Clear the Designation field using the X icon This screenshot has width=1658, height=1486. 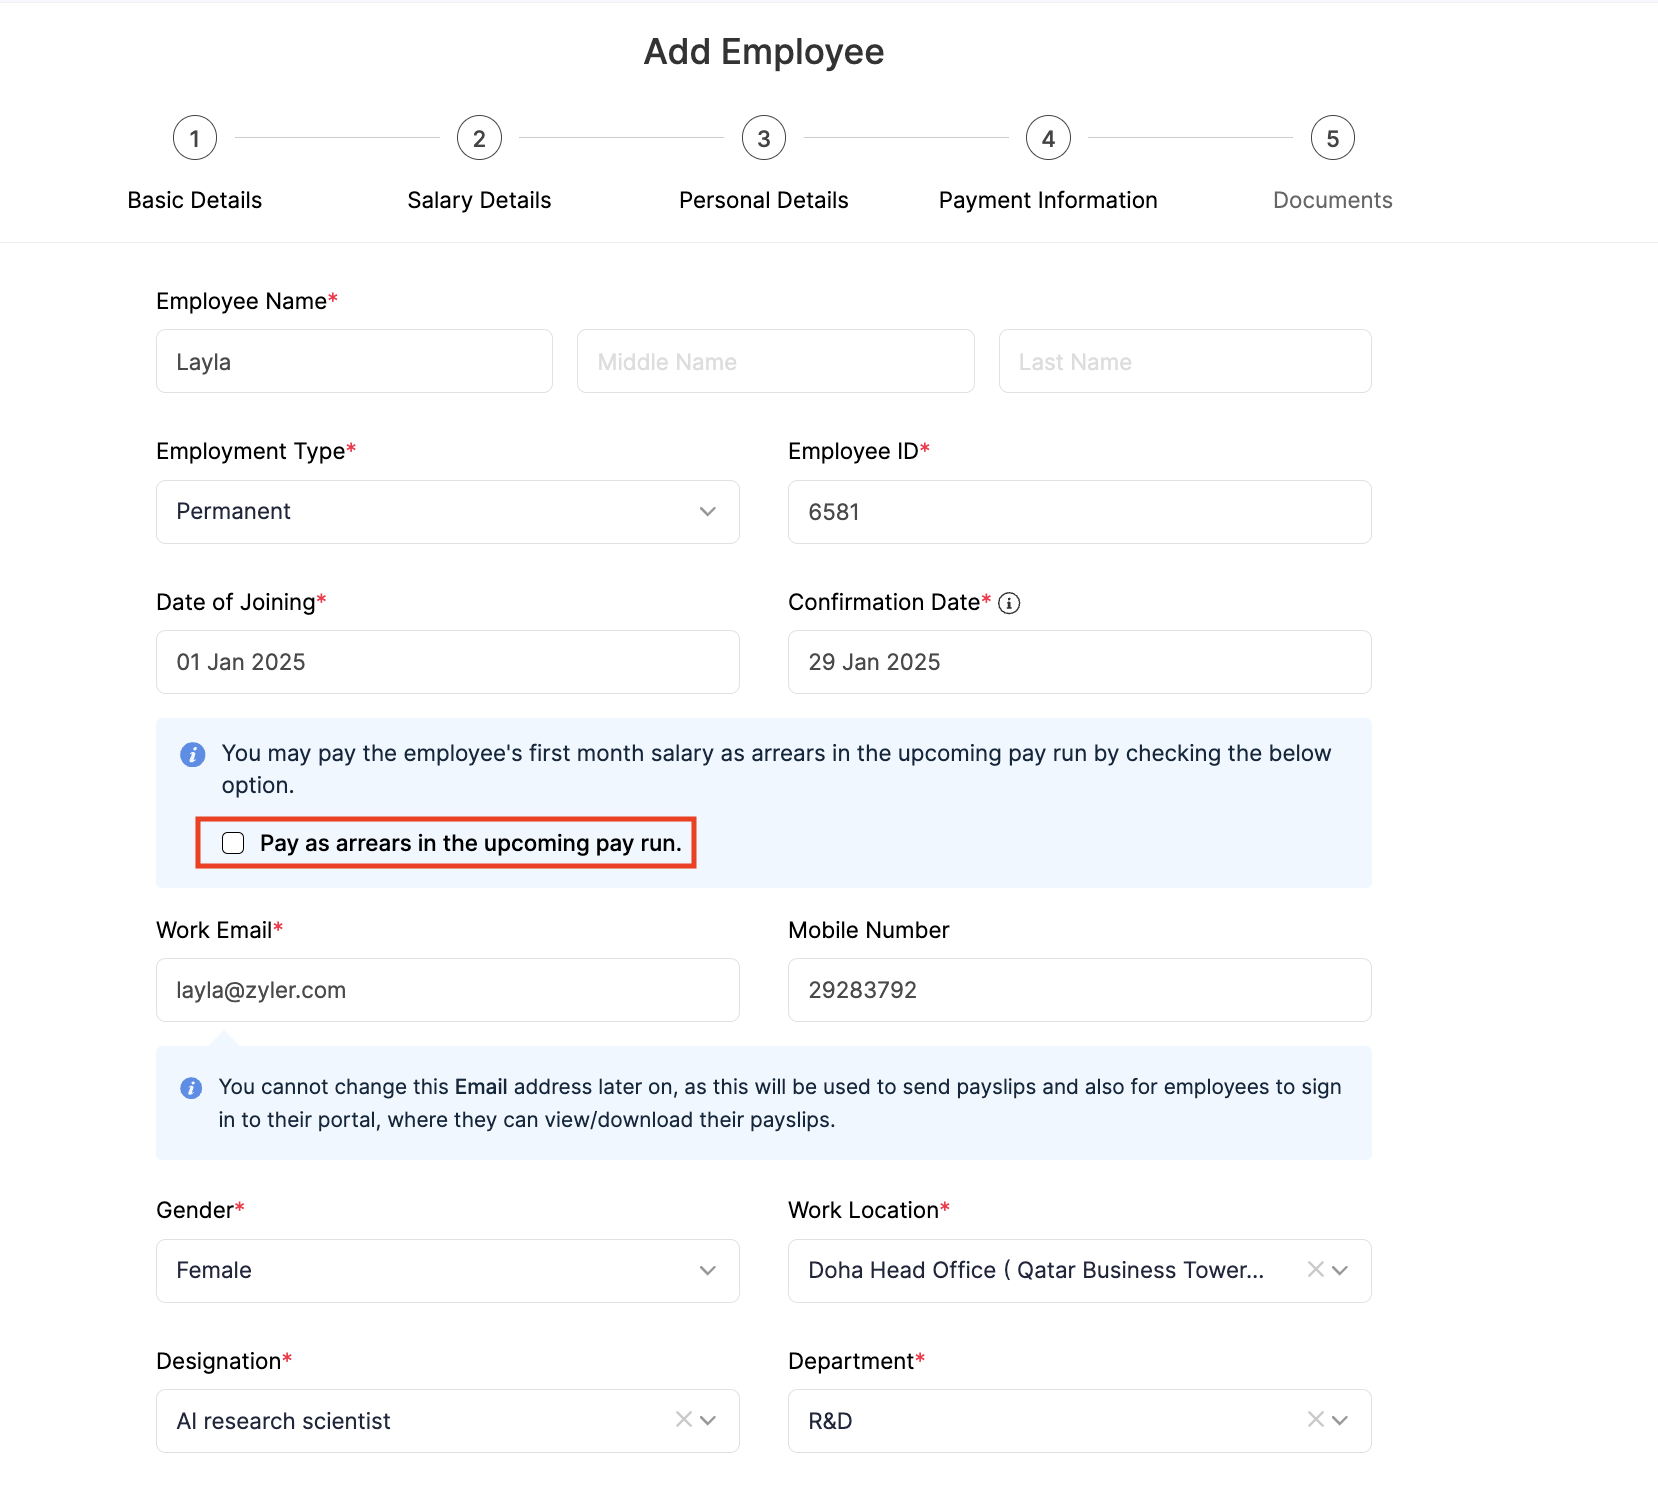coord(683,1420)
